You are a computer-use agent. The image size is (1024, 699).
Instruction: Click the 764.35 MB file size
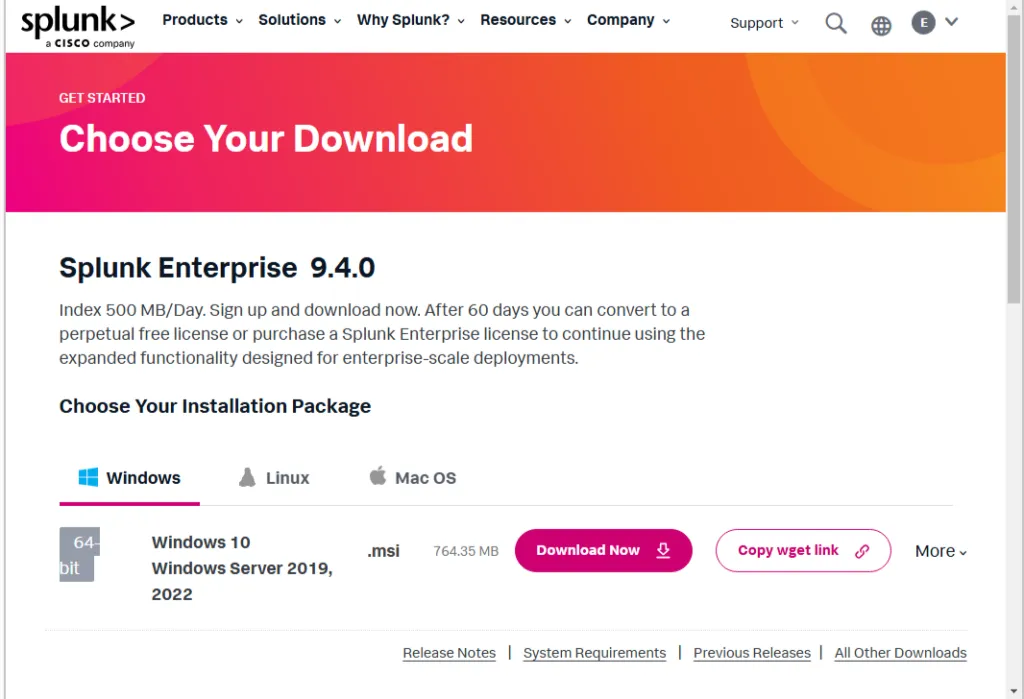pos(466,551)
